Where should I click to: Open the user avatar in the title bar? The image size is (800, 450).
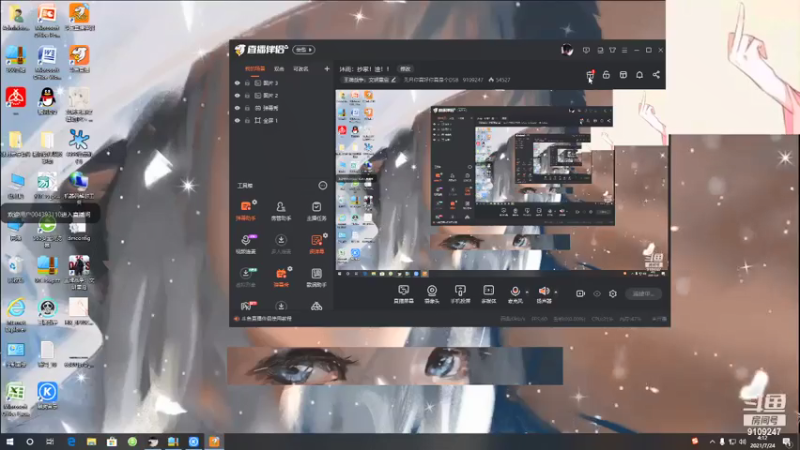click(567, 49)
